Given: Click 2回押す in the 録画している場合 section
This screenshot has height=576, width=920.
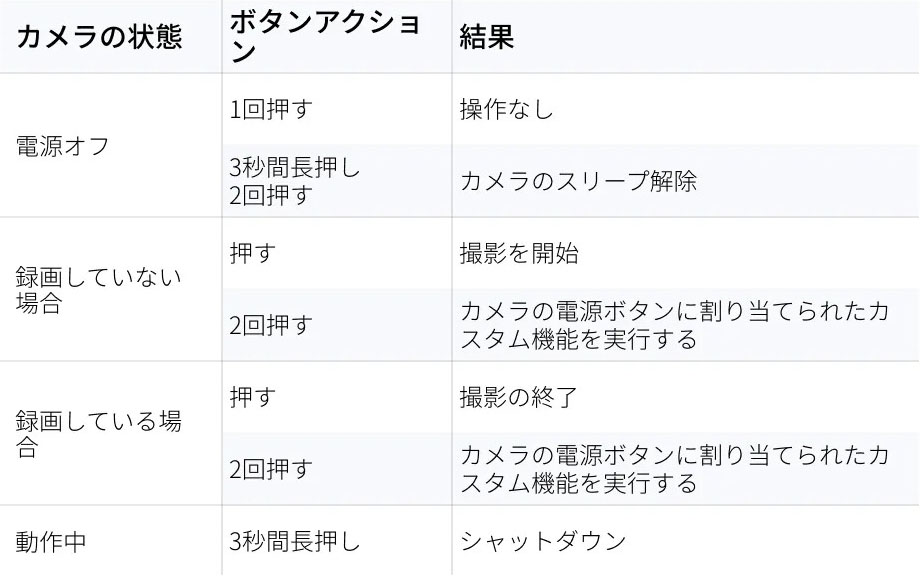Looking at the screenshot, I should coord(271,469).
